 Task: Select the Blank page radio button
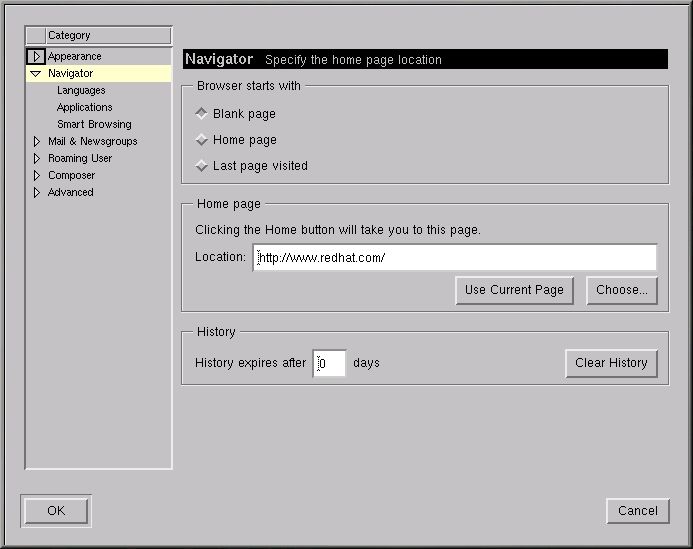click(x=202, y=114)
